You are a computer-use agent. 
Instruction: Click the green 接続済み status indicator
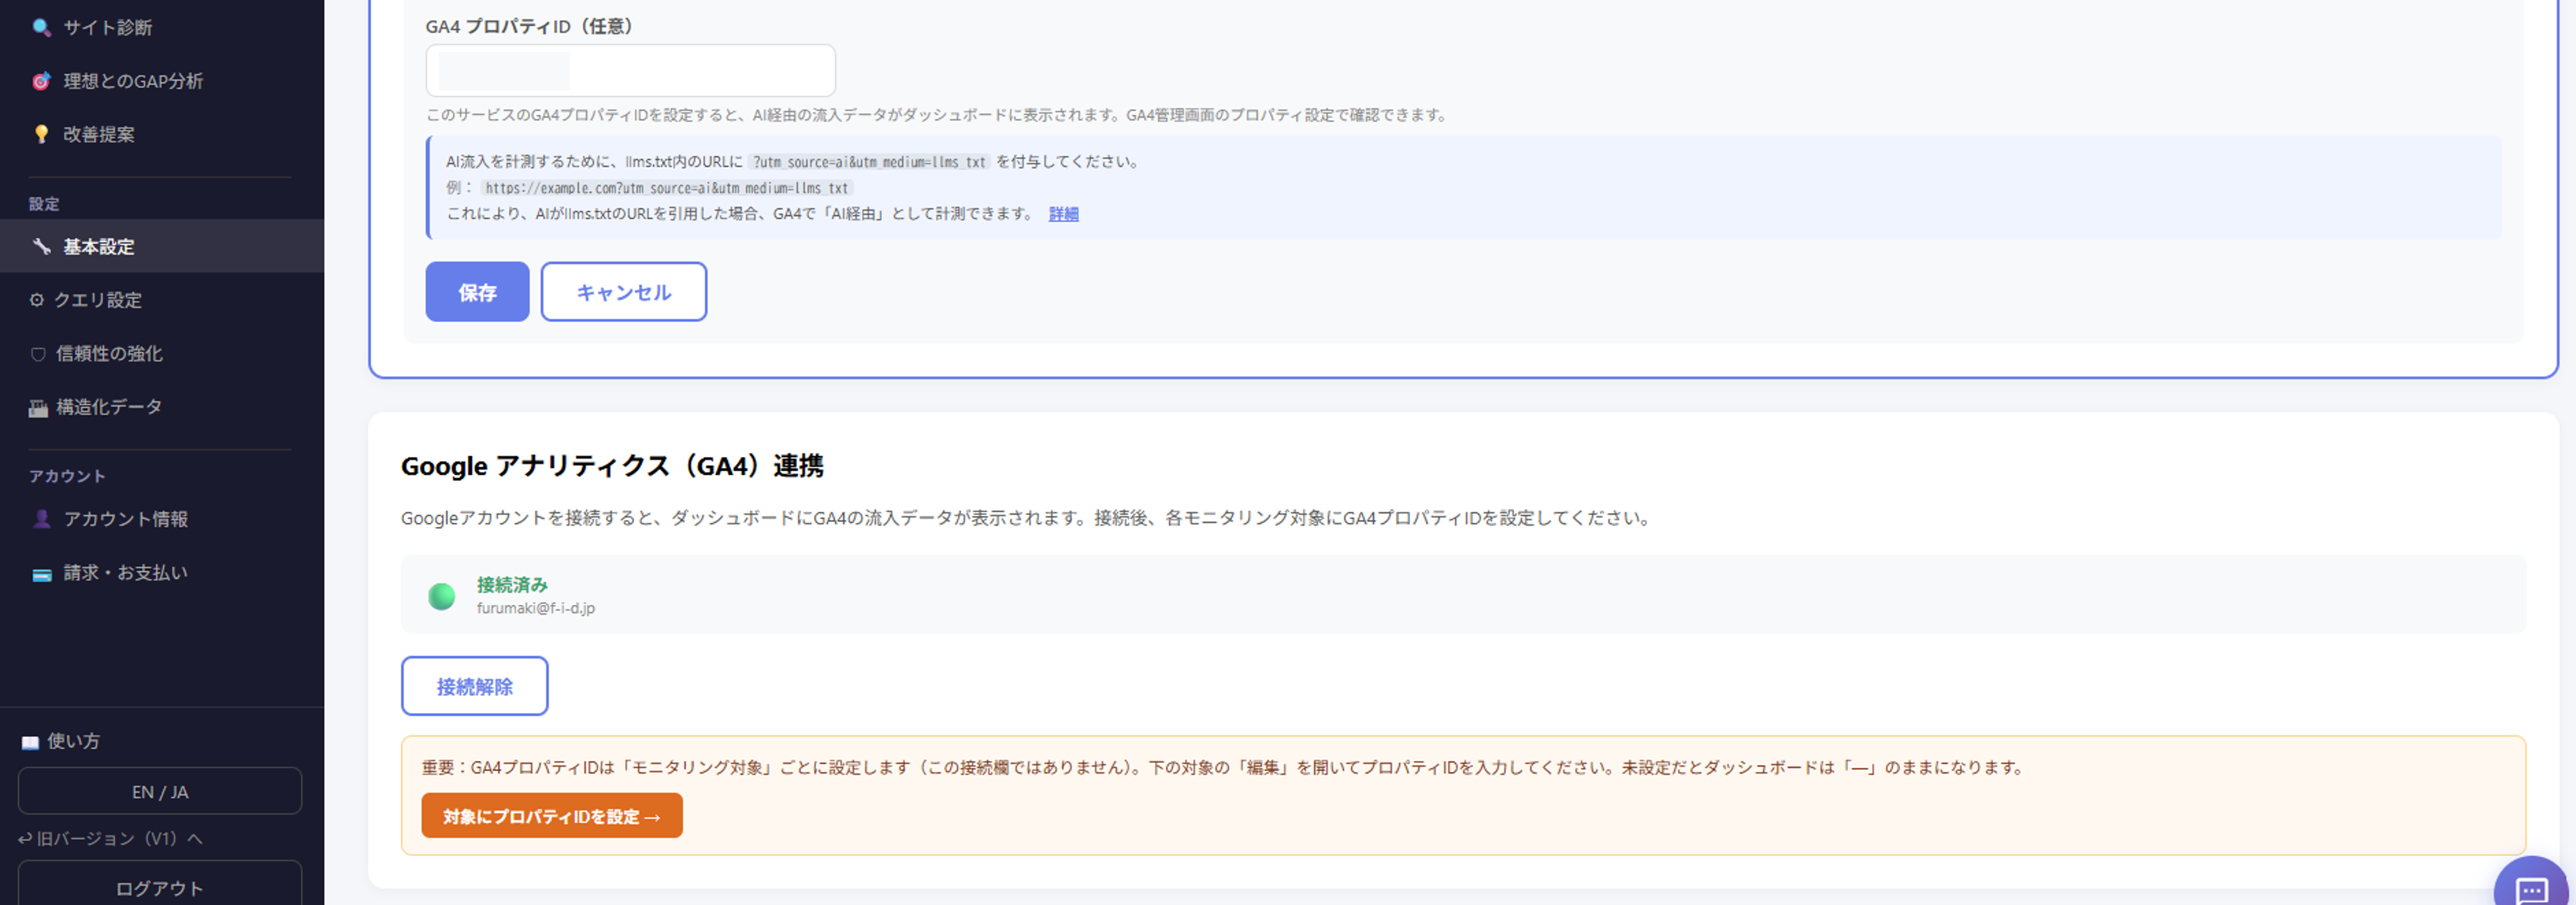coord(441,596)
